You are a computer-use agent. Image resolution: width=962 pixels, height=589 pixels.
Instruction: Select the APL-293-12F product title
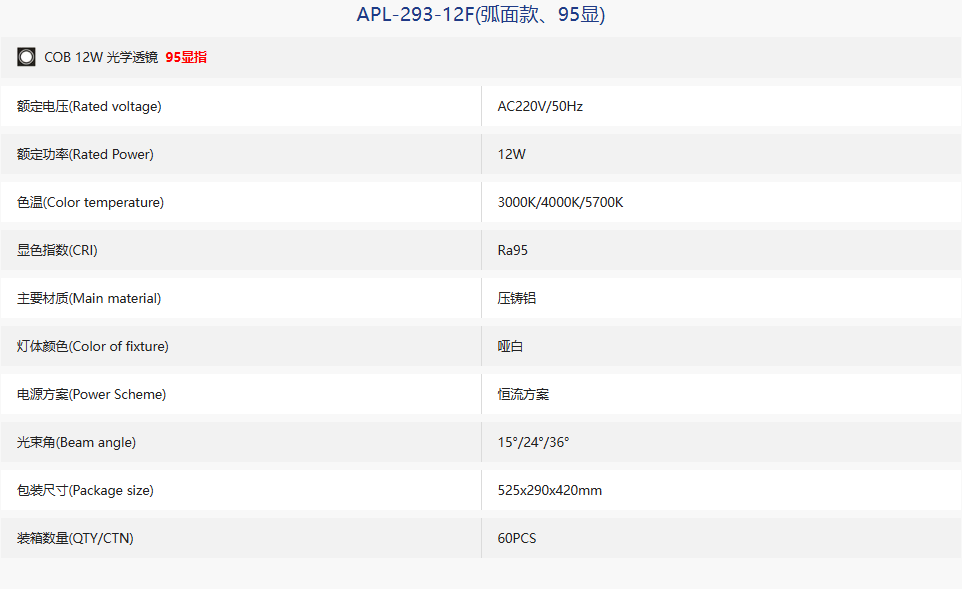point(481,14)
